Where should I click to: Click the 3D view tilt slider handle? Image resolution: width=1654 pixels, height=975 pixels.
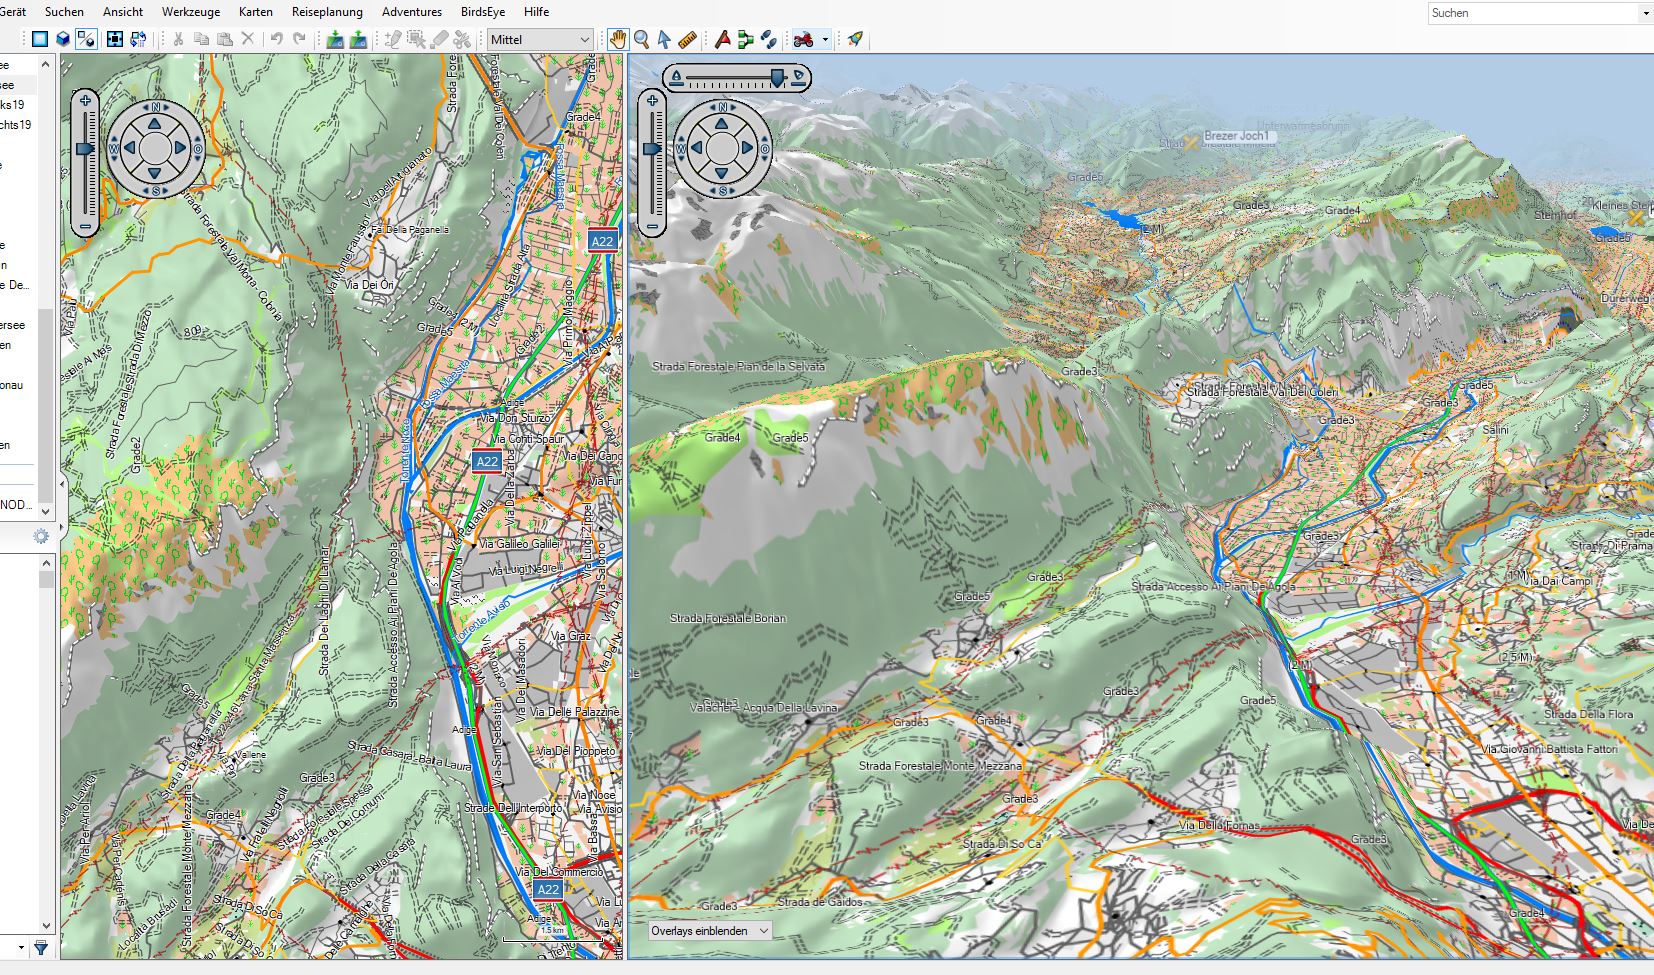click(777, 78)
